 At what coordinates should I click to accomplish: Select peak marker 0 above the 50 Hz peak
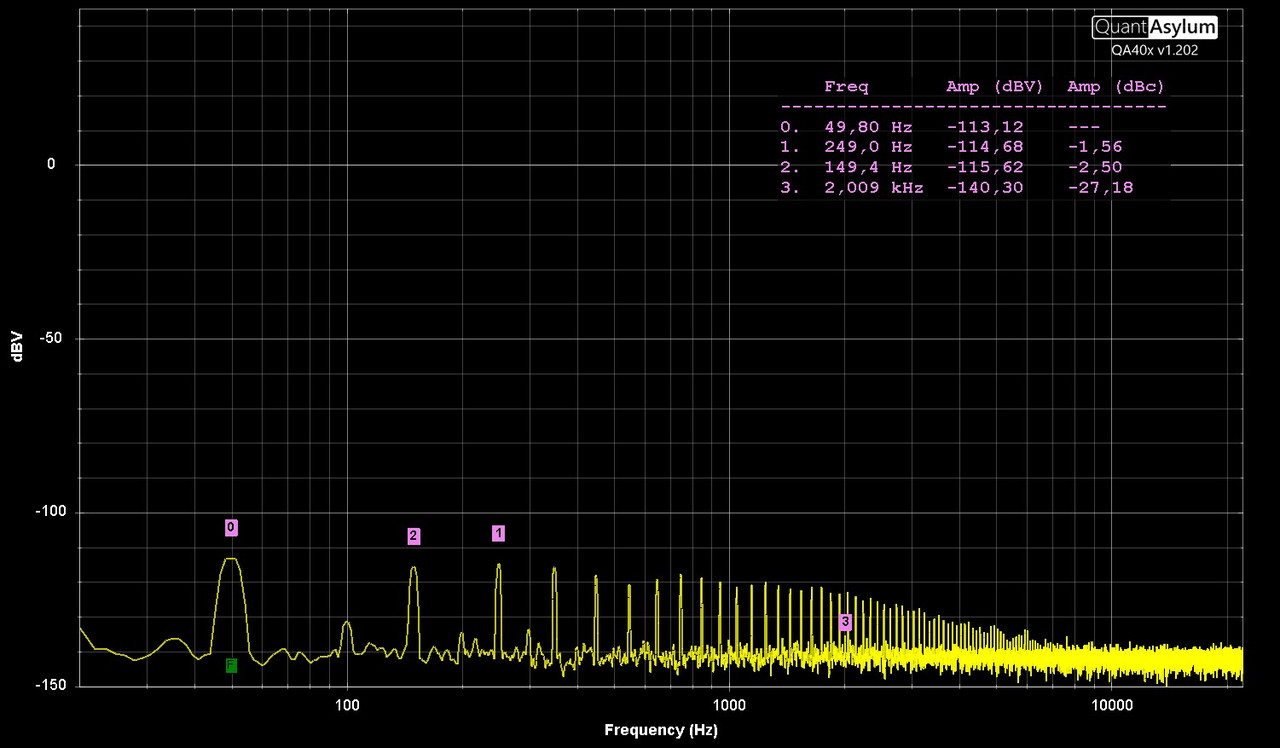click(231, 527)
